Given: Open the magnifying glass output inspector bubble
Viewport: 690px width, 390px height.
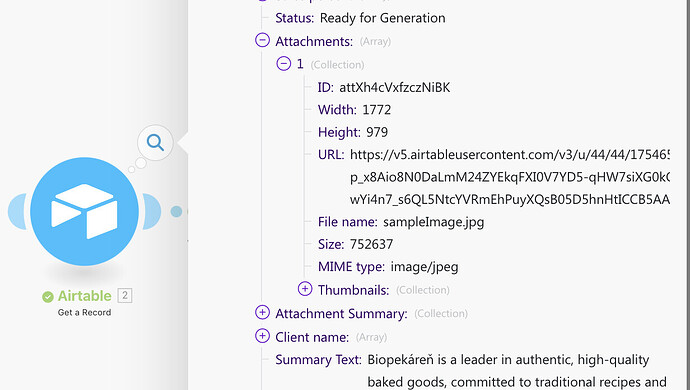Looking at the screenshot, I should coord(155,143).
